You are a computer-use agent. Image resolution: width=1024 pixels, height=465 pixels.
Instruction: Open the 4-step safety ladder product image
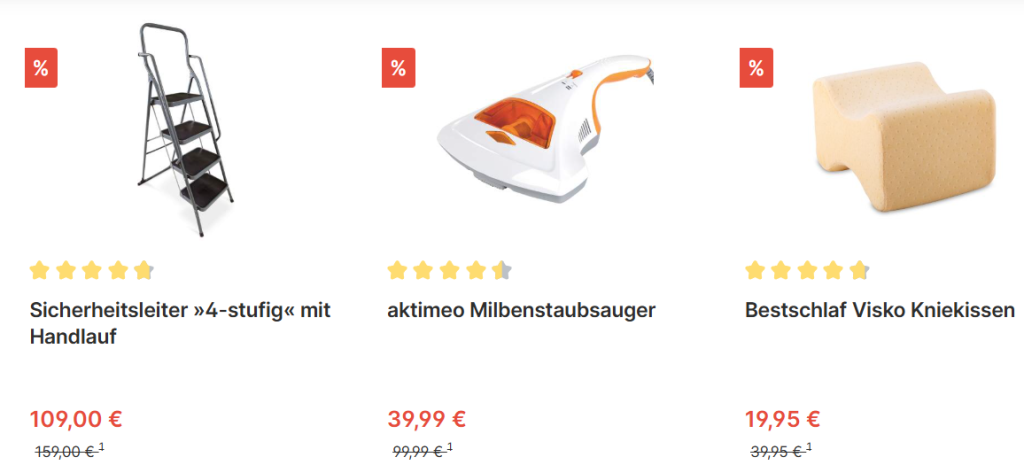[x=185, y=129]
